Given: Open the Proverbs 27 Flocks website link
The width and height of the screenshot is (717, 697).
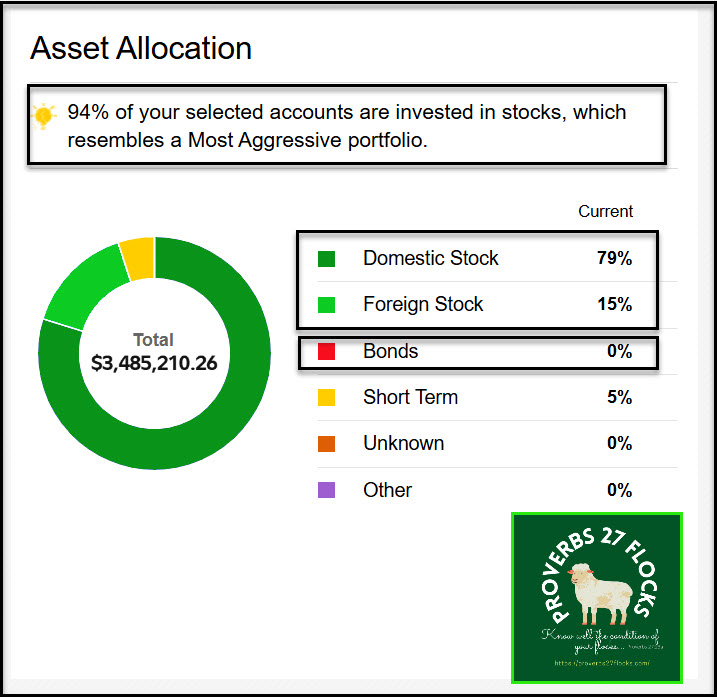Looking at the screenshot, I should (x=596, y=663).
